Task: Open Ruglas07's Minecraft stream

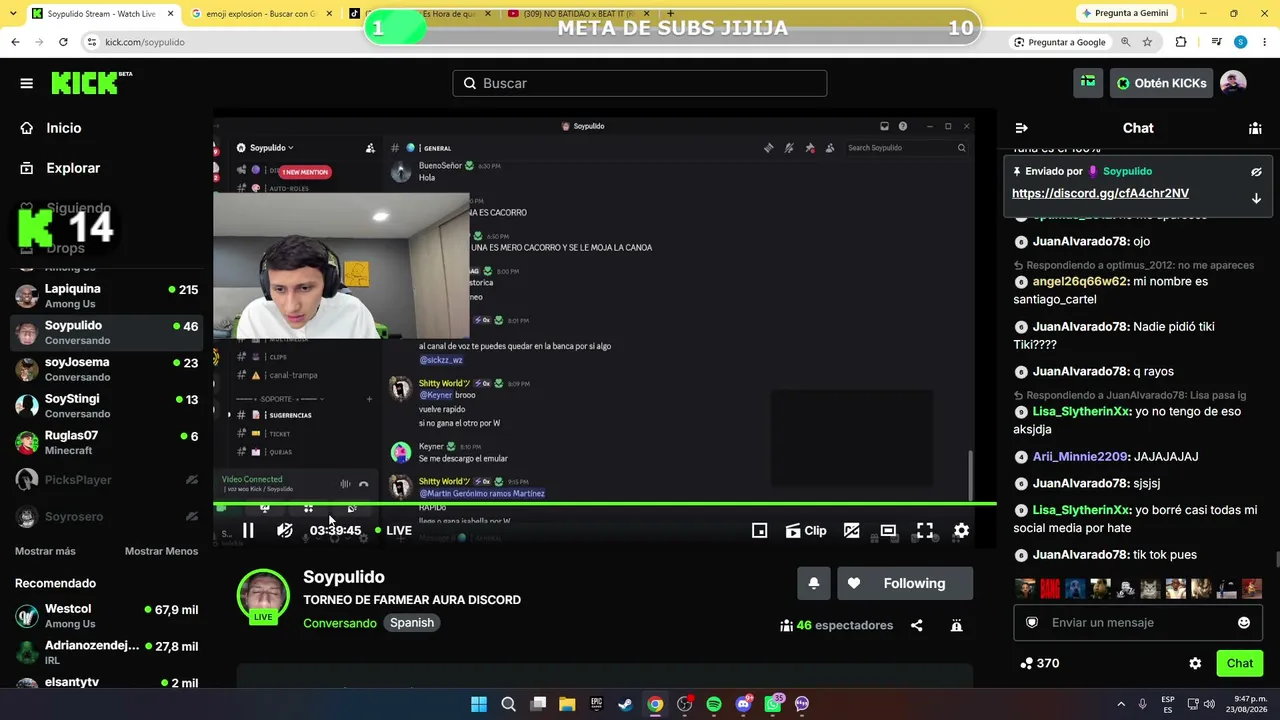Action: click(106, 443)
